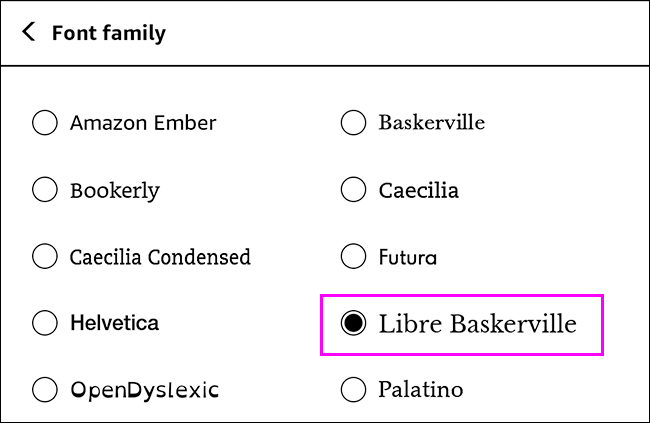Choose the Baskerville radio button
The width and height of the screenshot is (650, 423).
353,123
